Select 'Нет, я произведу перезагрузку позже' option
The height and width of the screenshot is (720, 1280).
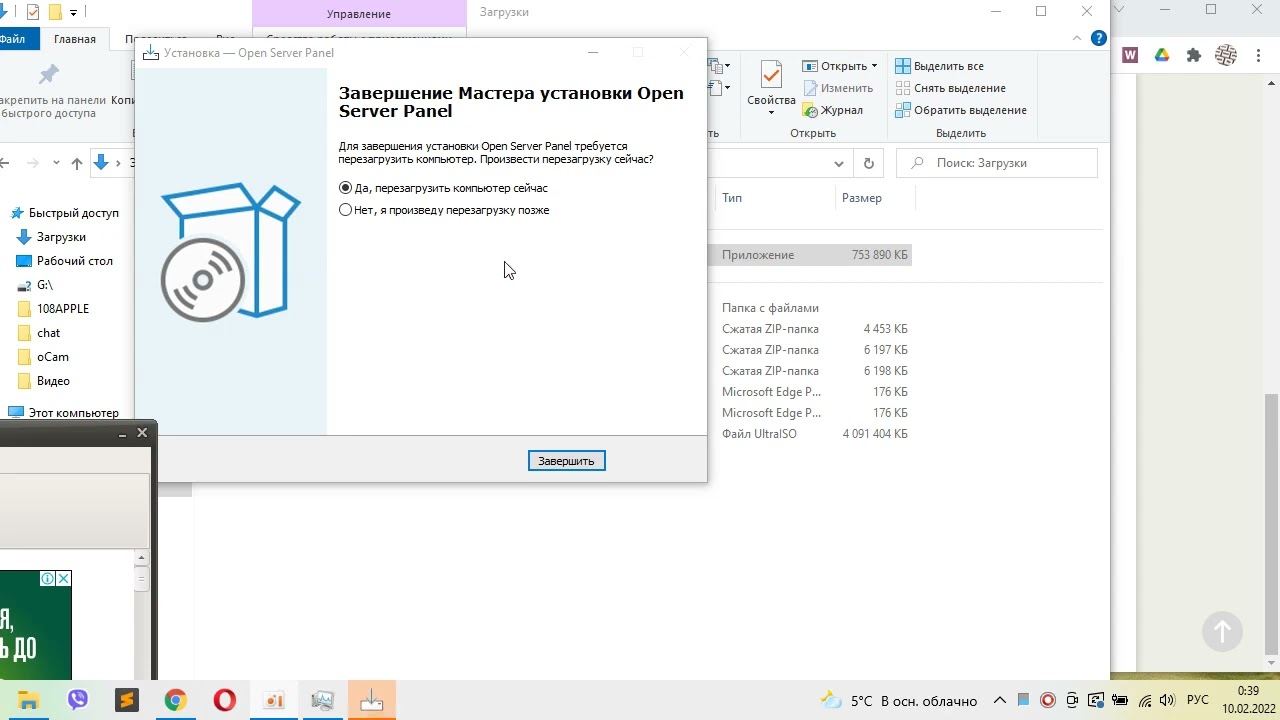[x=444, y=210]
